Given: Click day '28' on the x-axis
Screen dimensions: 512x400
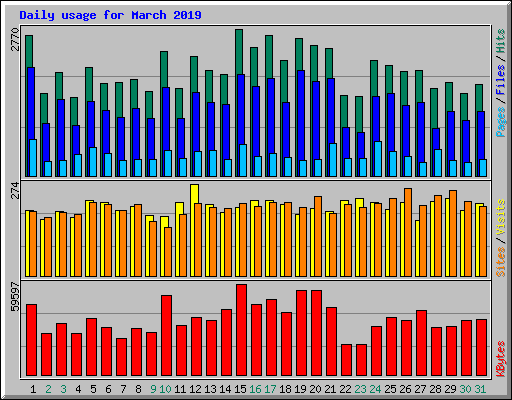Looking at the screenshot, I should pyautogui.click(x=435, y=389).
